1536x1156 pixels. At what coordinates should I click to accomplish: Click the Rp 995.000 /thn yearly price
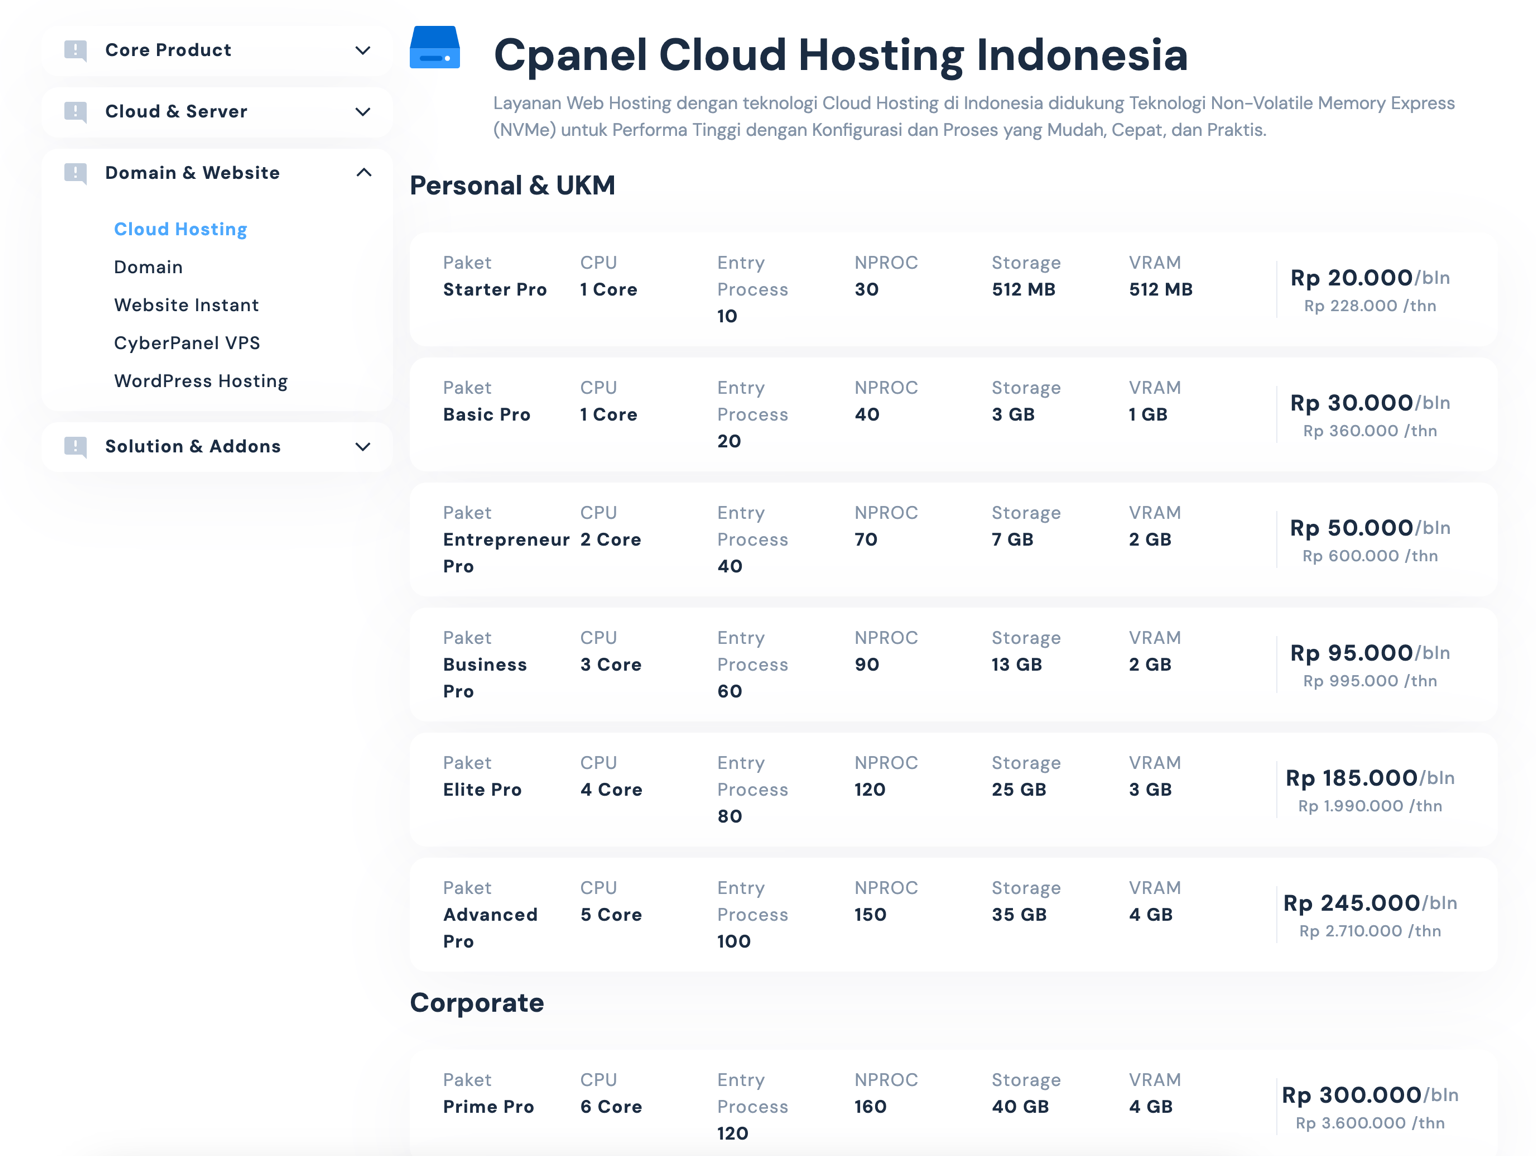coord(1370,681)
